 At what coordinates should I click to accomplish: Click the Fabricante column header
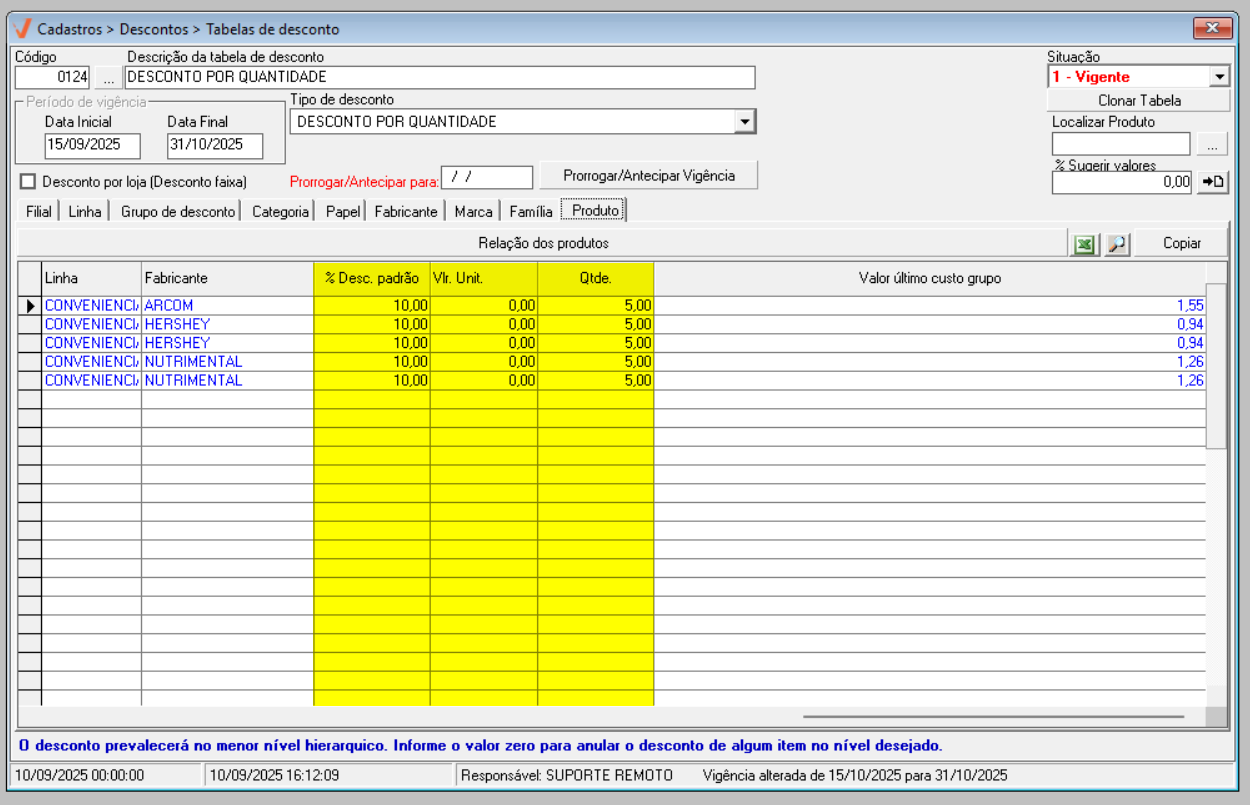(x=227, y=279)
